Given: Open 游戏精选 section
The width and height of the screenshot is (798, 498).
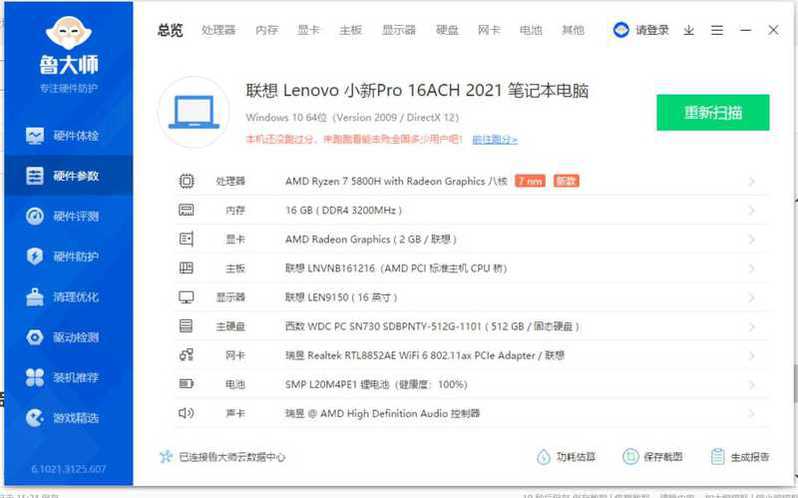Looking at the screenshot, I should [69, 418].
